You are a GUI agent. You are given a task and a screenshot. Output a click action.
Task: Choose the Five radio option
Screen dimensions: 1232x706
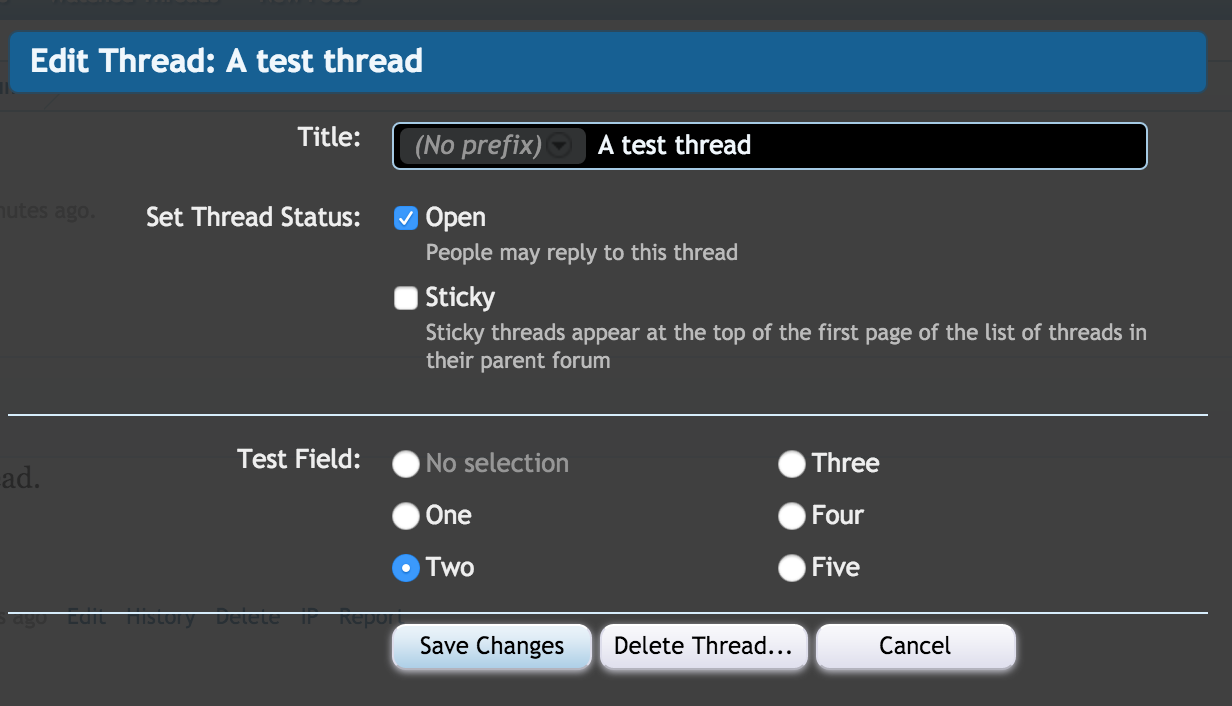(791, 568)
